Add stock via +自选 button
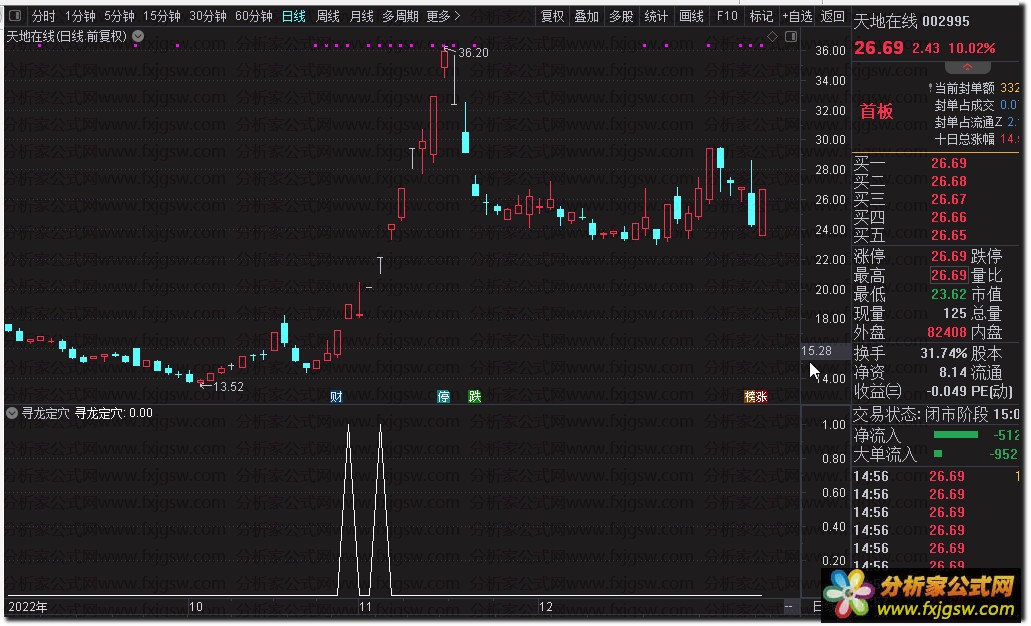Image resolution: width=1031 pixels, height=626 pixels. pos(797,16)
